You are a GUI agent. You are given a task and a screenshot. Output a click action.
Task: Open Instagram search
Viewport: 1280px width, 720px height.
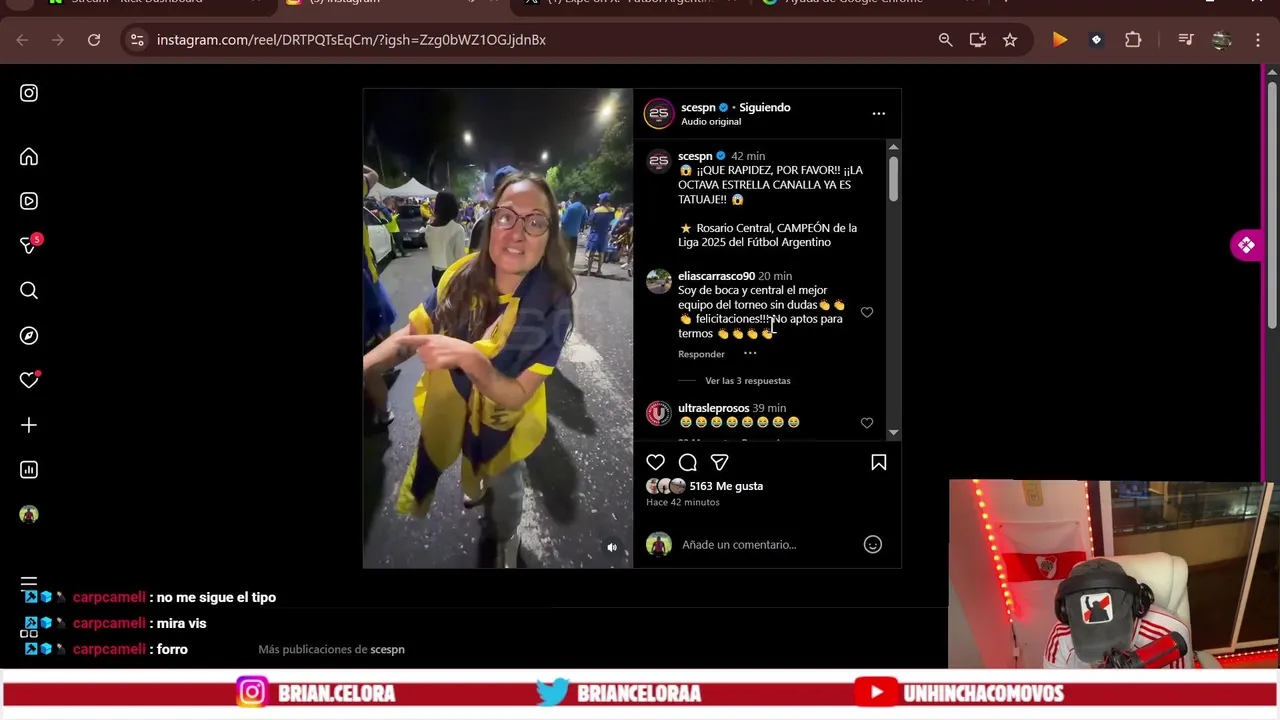point(29,291)
